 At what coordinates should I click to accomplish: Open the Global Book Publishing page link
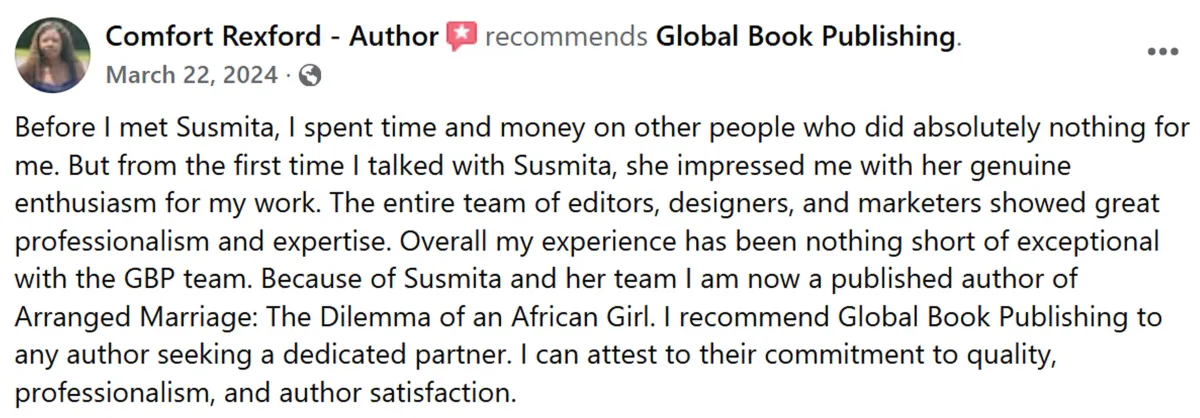(805, 37)
